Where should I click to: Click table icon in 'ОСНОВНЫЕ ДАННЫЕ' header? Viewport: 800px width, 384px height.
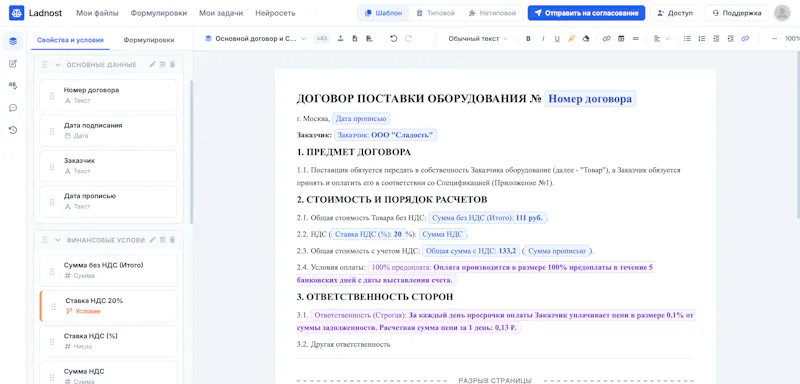point(162,64)
